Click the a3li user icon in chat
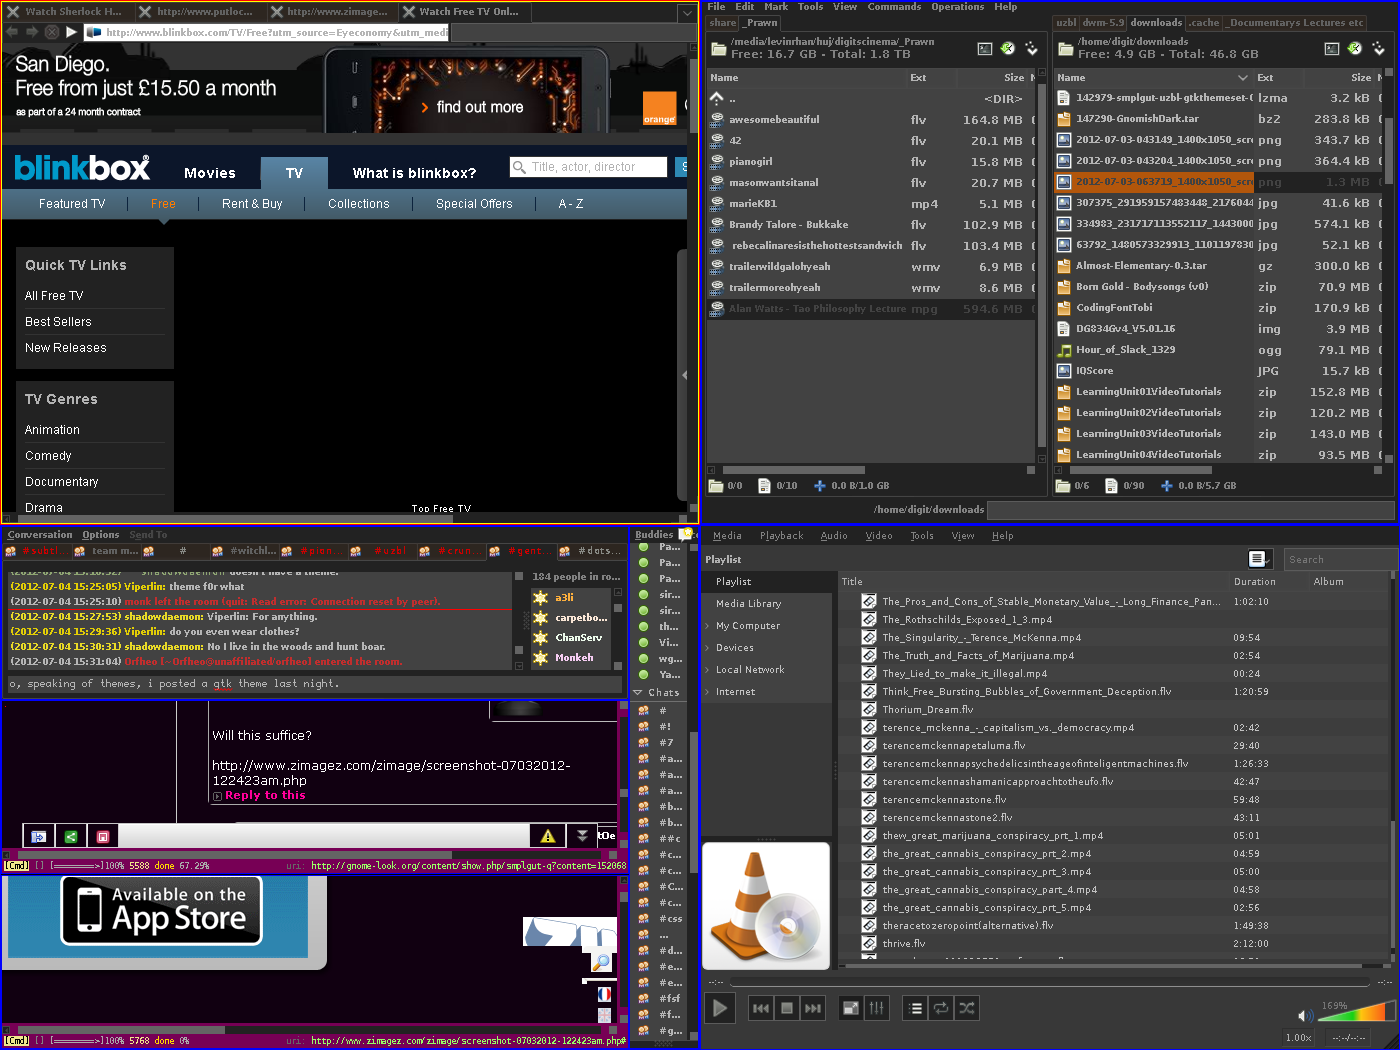This screenshot has height=1050, width=1400. click(x=541, y=598)
